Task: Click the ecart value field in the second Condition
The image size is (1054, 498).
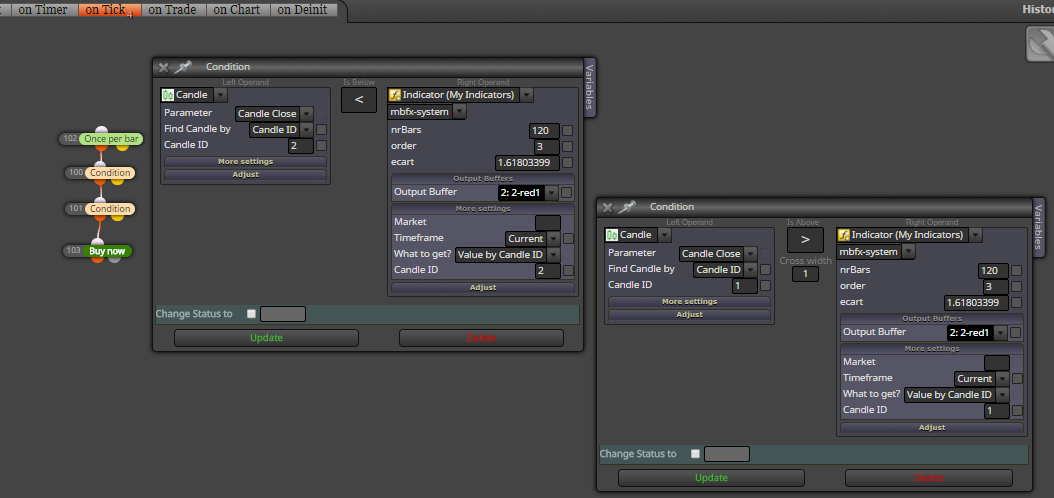Action: pyautogui.click(x=977, y=302)
